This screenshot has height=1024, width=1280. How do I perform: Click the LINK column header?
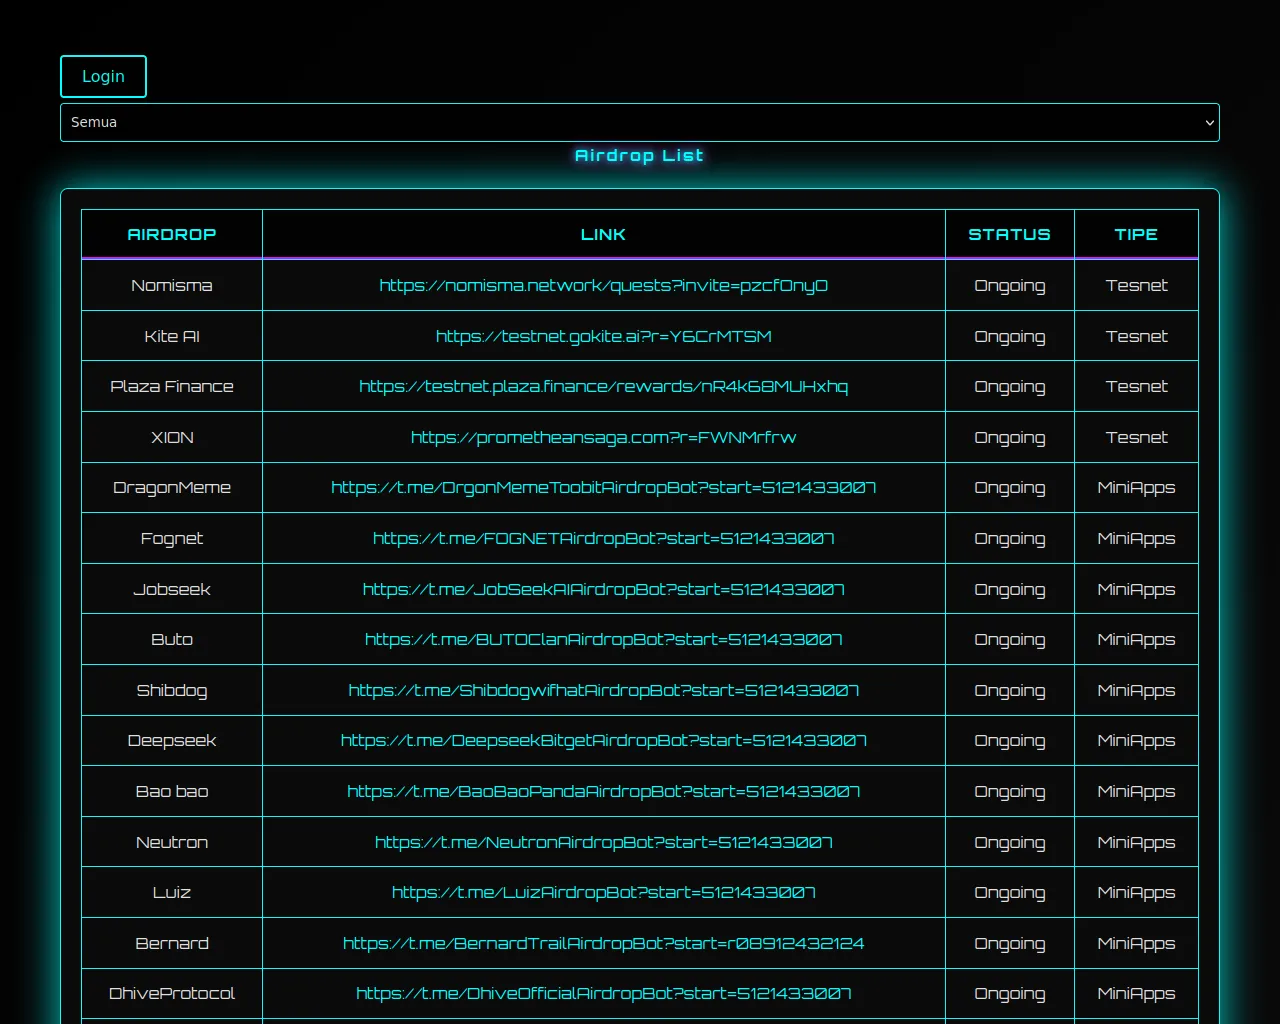click(x=604, y=235)
